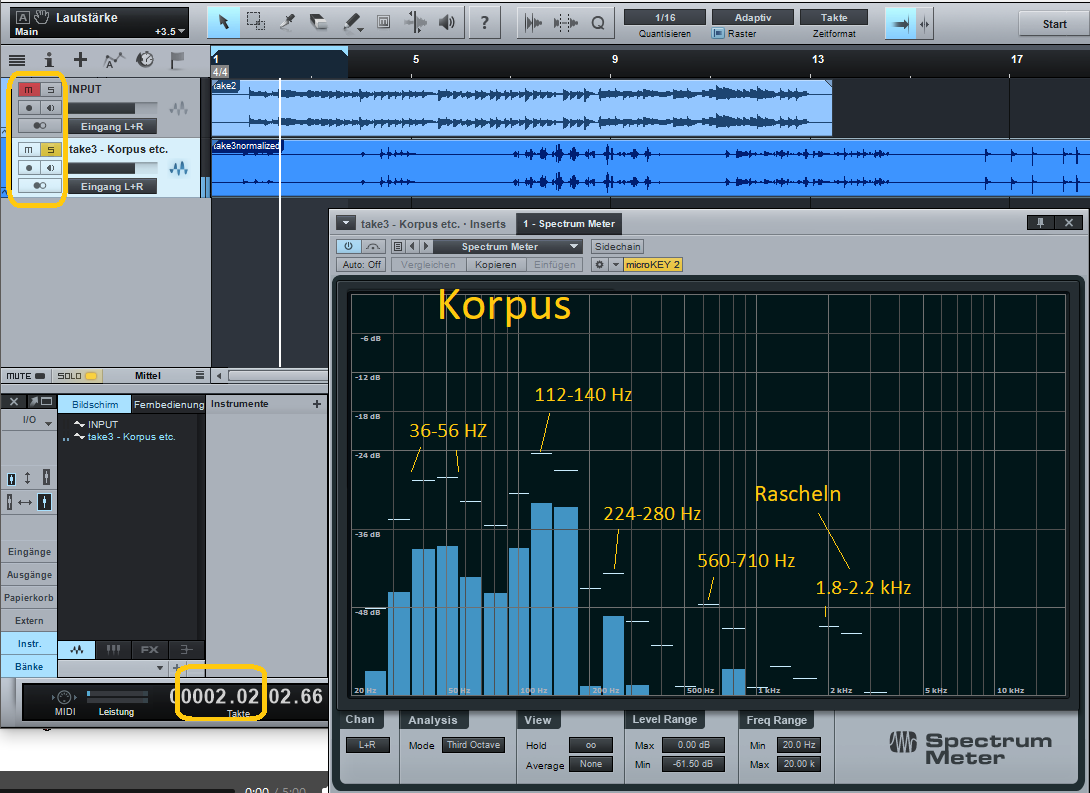The image size is (1090, 793).
Task: Open the Adaptiv Raster dropdown
Action: (753, 17)
